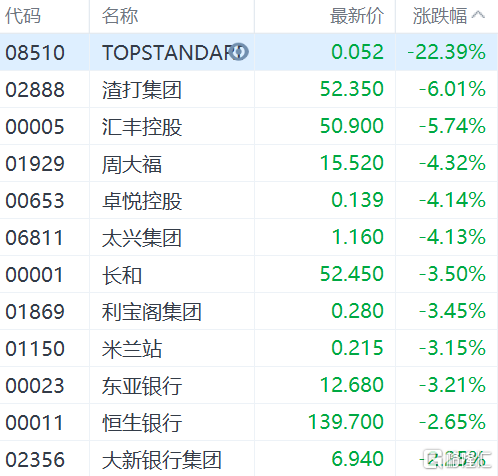Sort by 代码 column header
Screen dimensions: 498x476
tap(23, 16)
